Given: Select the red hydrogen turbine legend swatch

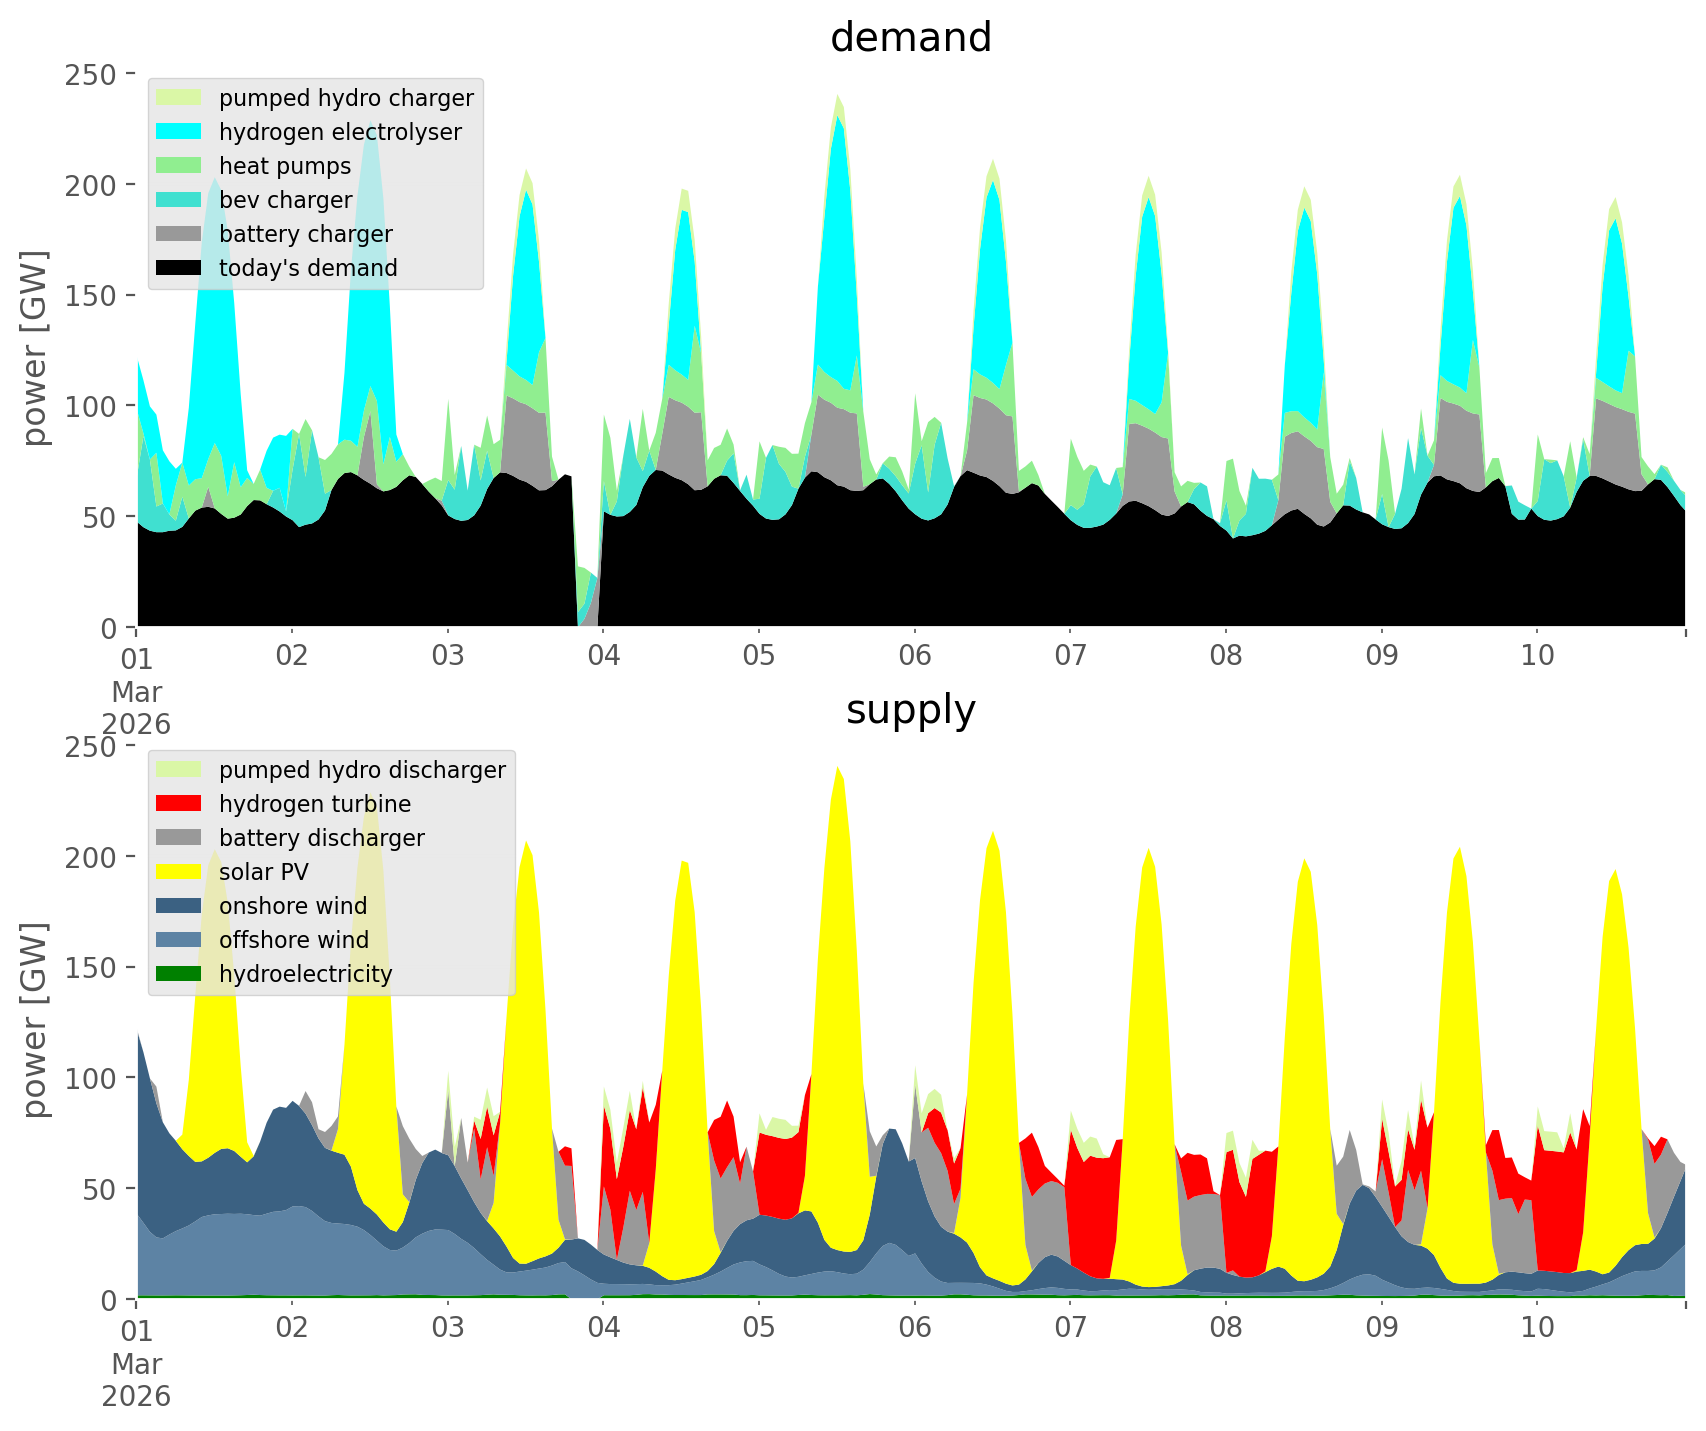Looking at the screenshot, I should 180,804.
